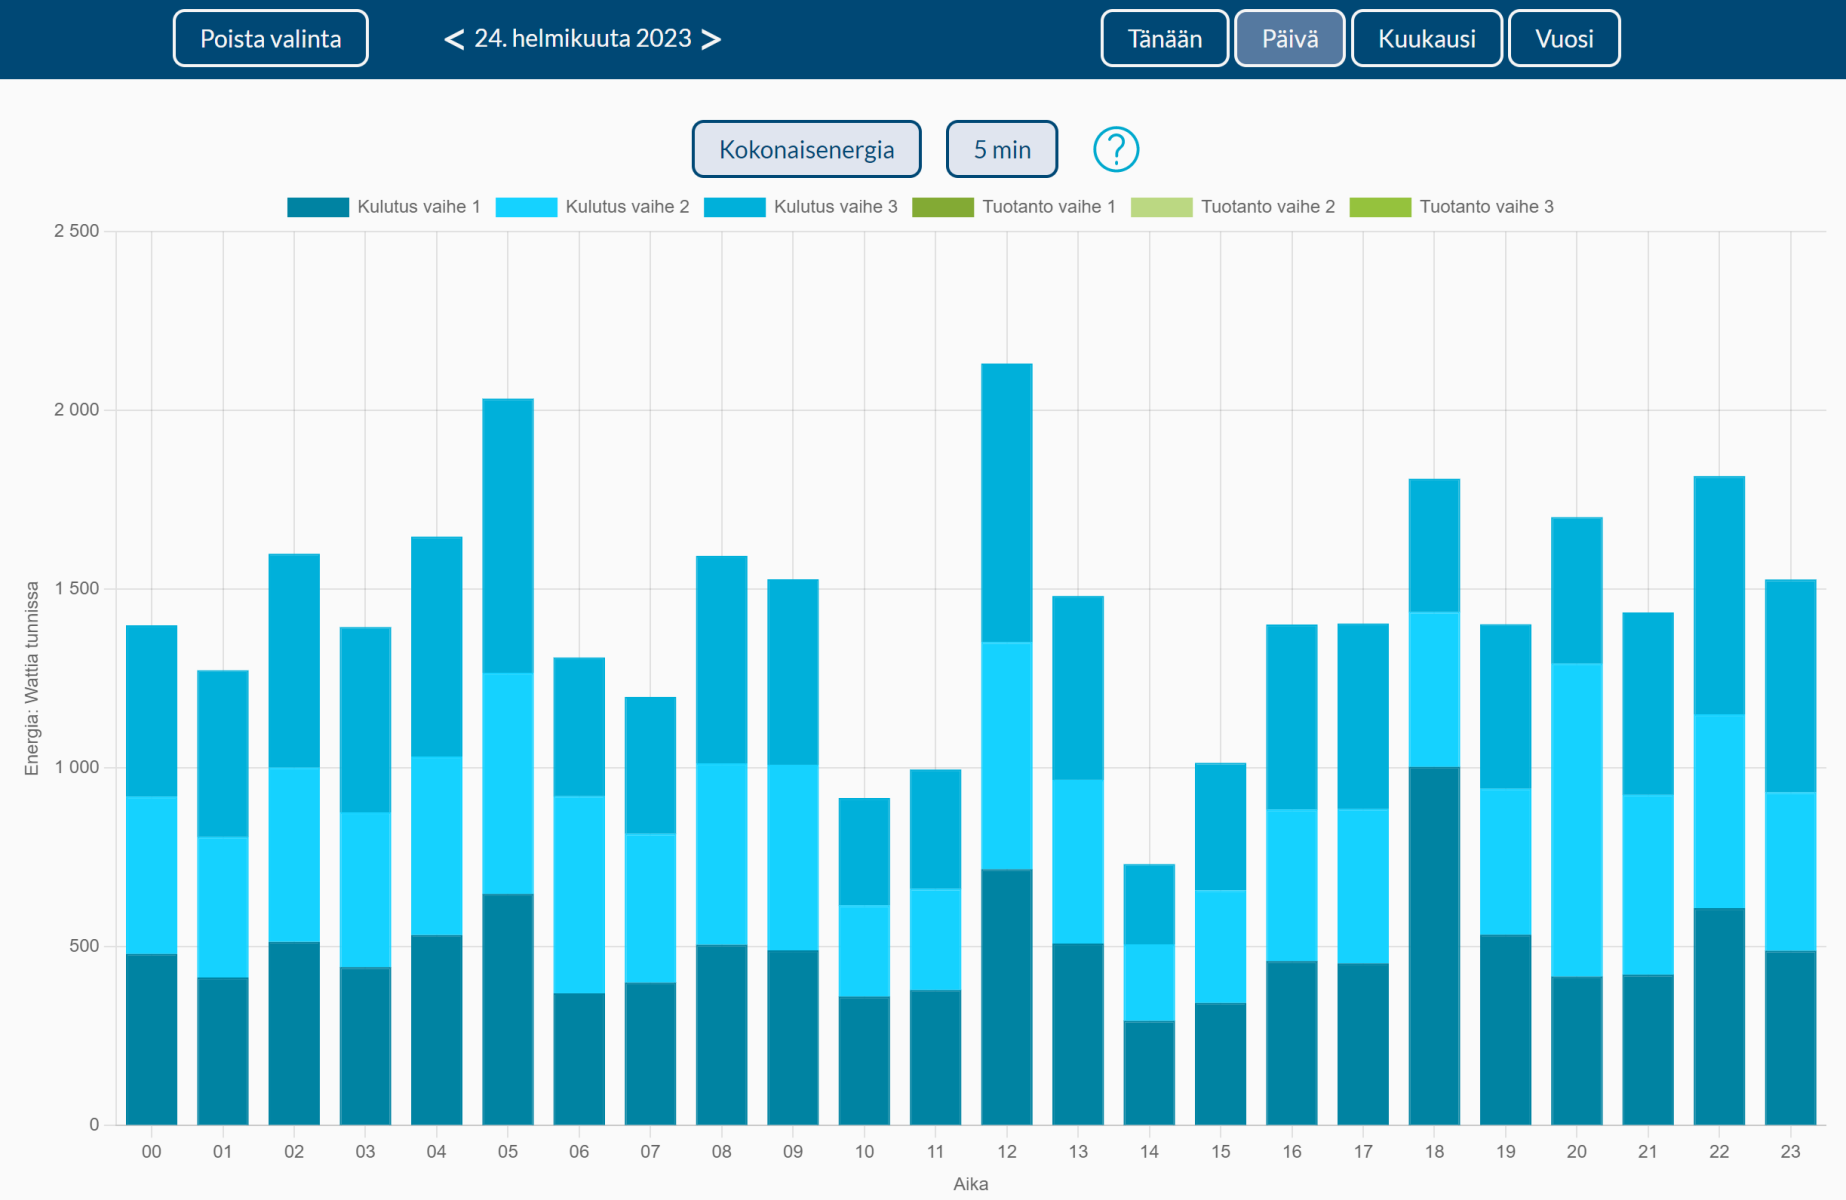Switch to Vuosi view
This screenshot has width=1846, height=1200.
point(1563,39)
